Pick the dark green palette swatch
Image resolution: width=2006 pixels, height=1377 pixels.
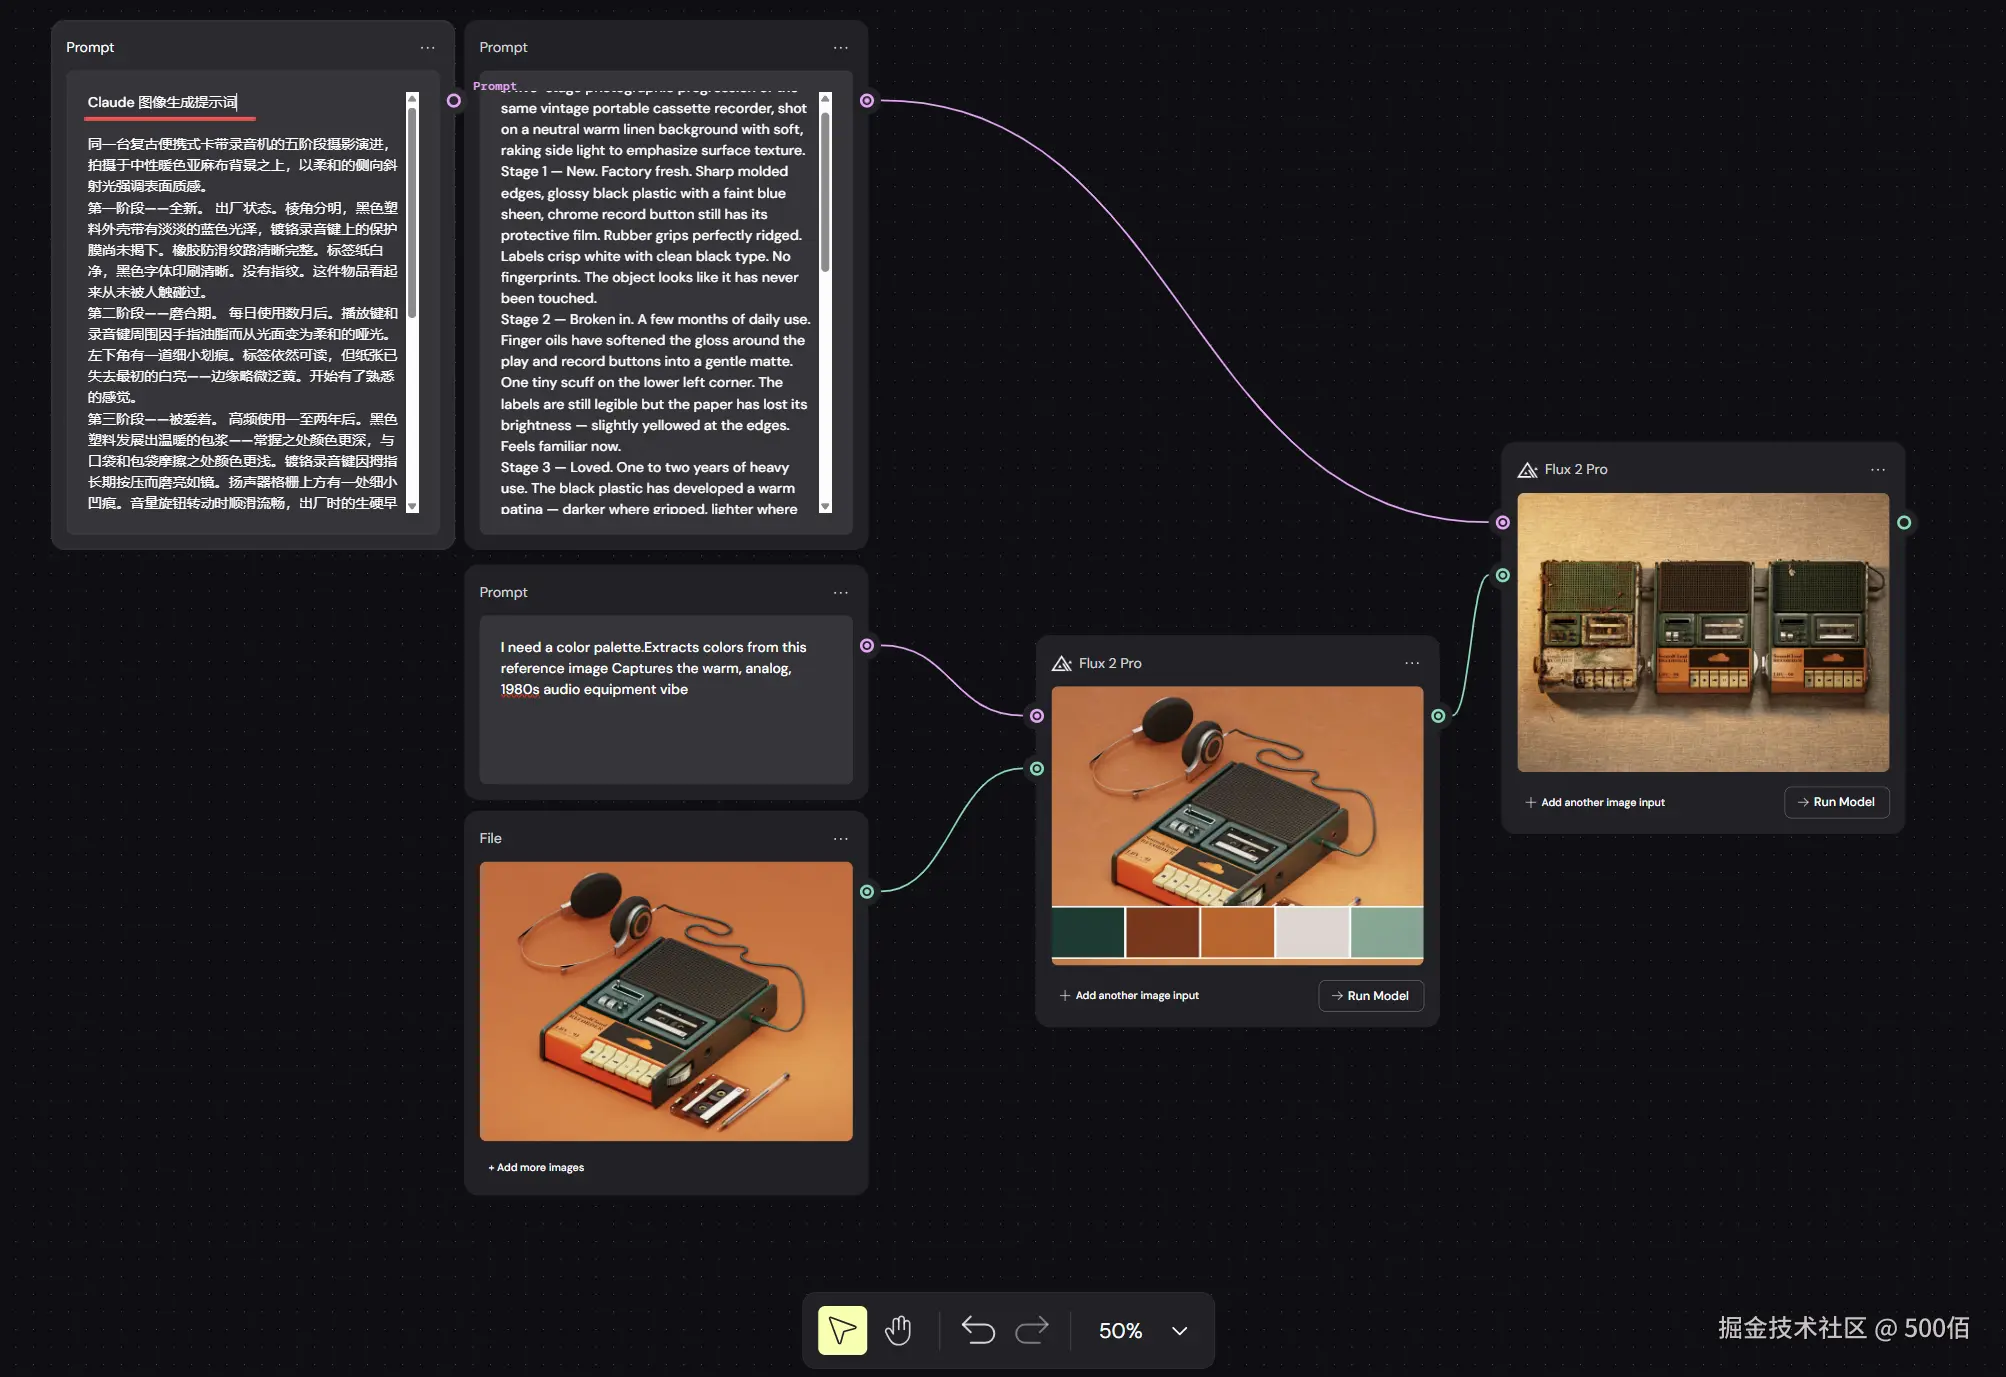tap(1088, 932)
